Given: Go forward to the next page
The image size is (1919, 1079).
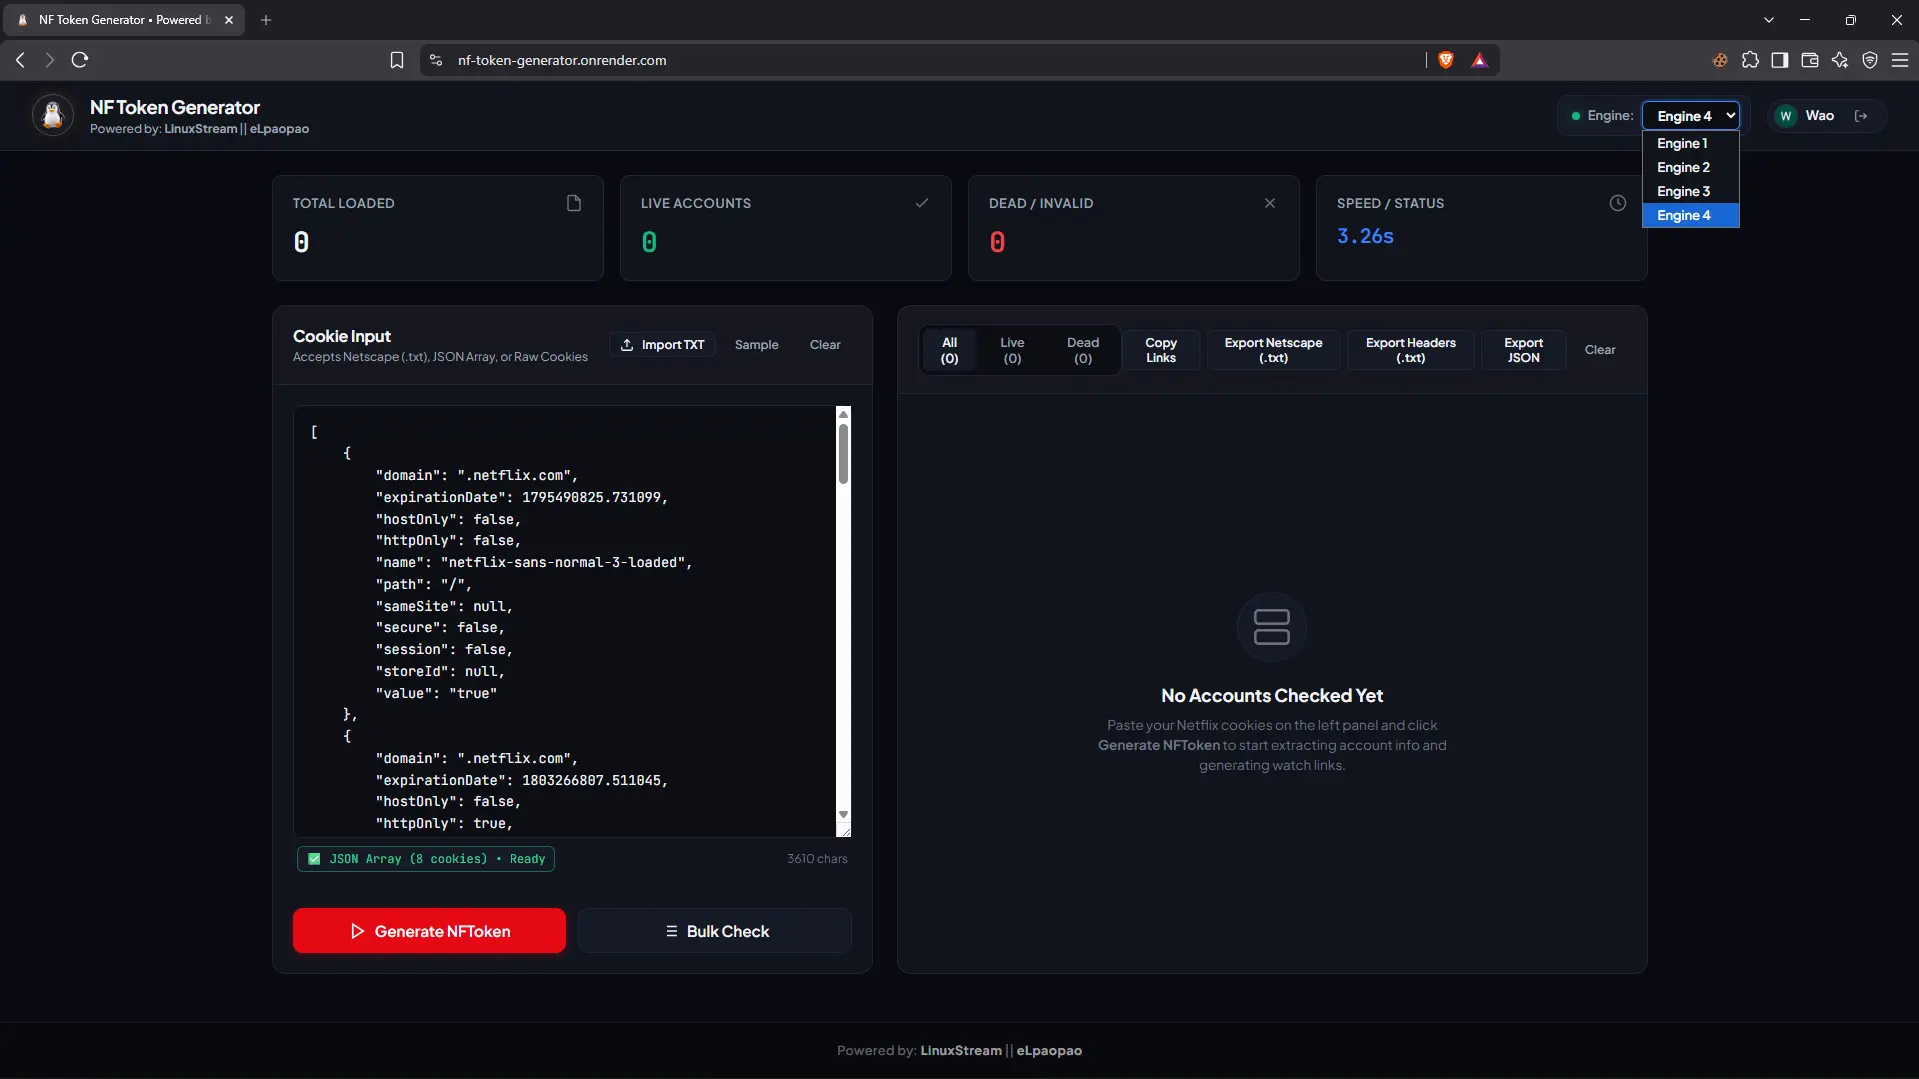Looking at the screenshot, I should coord(49,60).
